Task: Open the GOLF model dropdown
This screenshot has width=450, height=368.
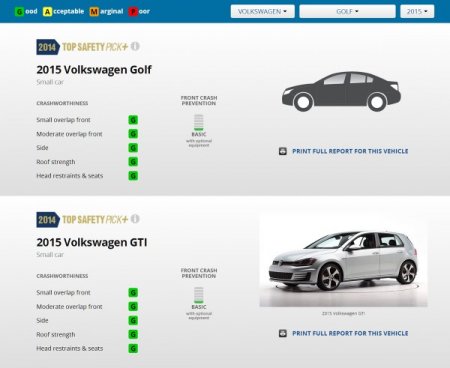Action: tap(347, 11)
